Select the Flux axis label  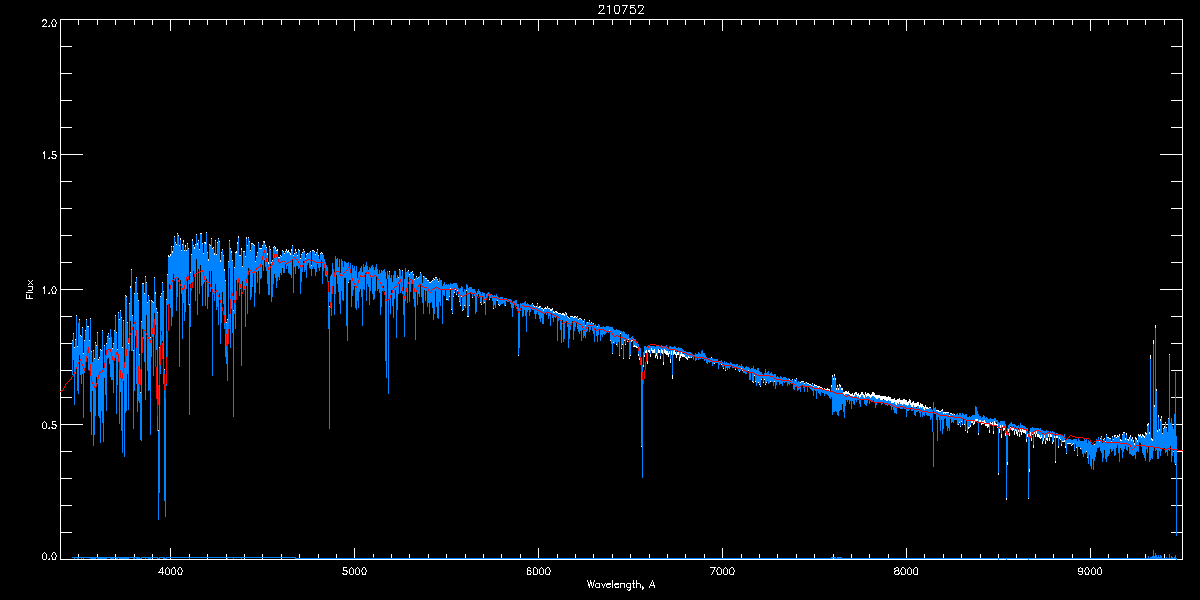(x=29, y=290)
